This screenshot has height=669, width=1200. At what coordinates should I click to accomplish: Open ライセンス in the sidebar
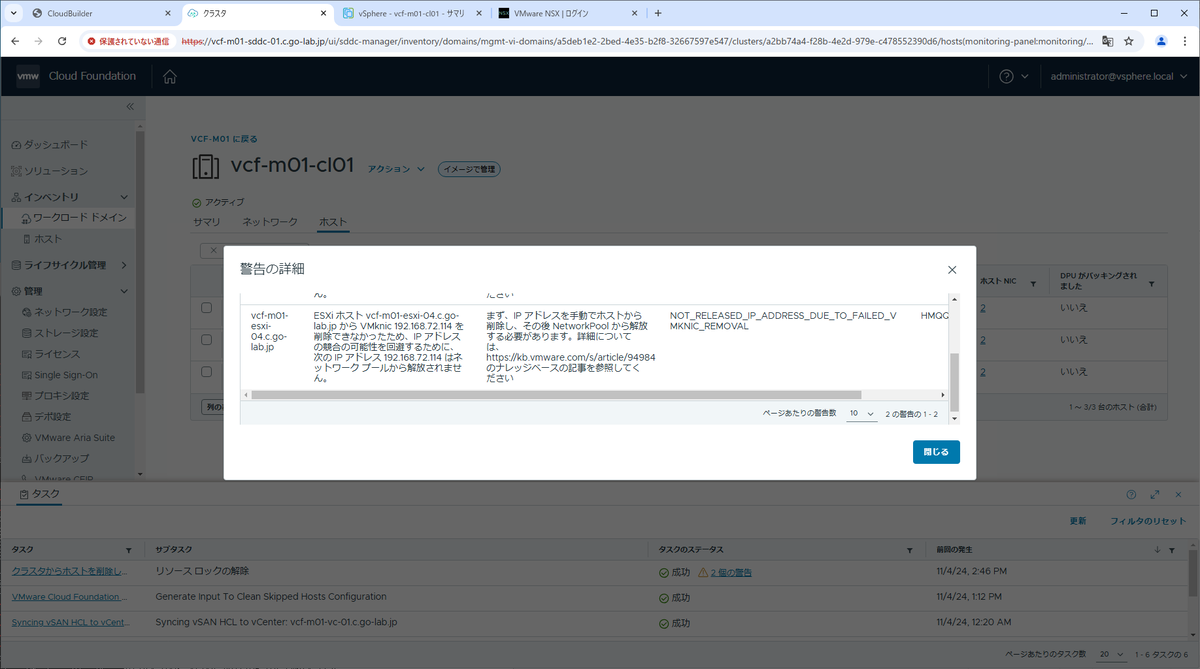[x=50, y=354]
